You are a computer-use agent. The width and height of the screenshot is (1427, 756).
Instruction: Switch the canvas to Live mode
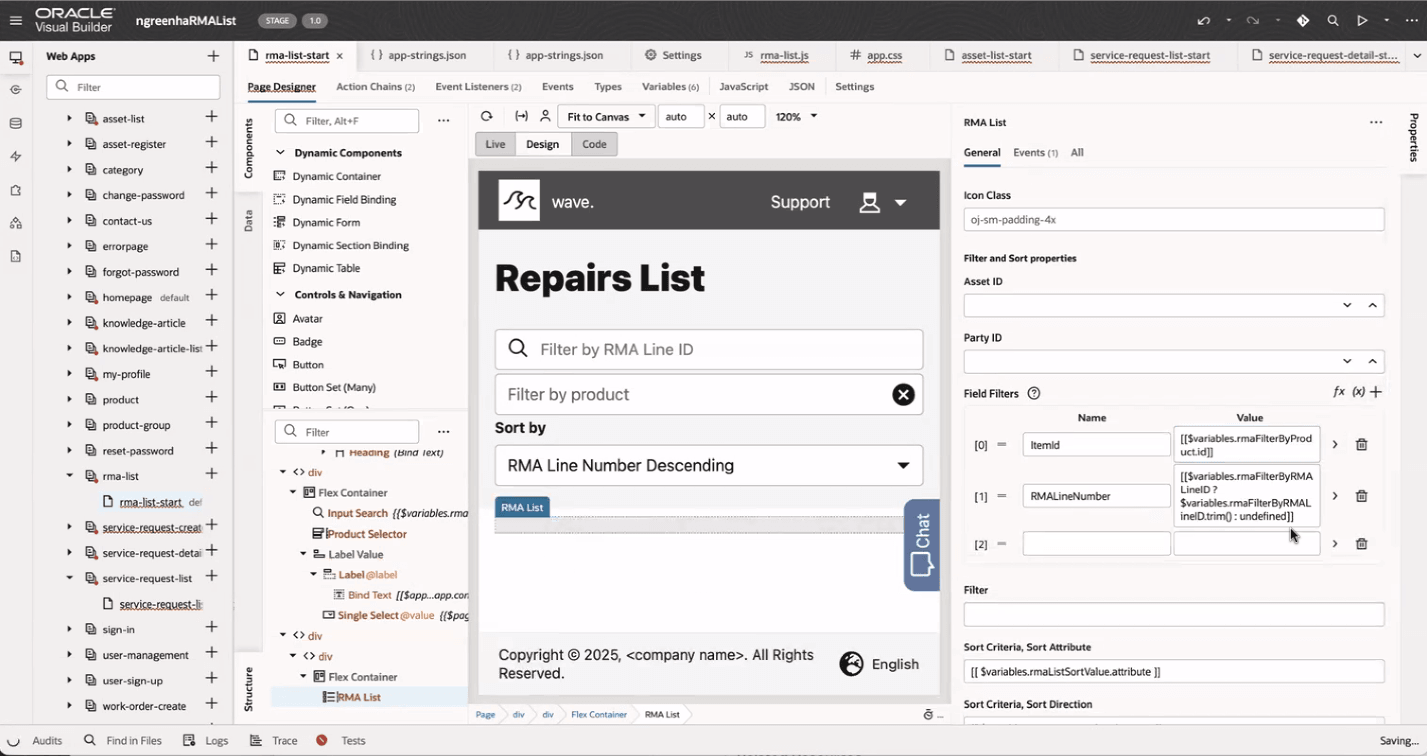[494, 144]
